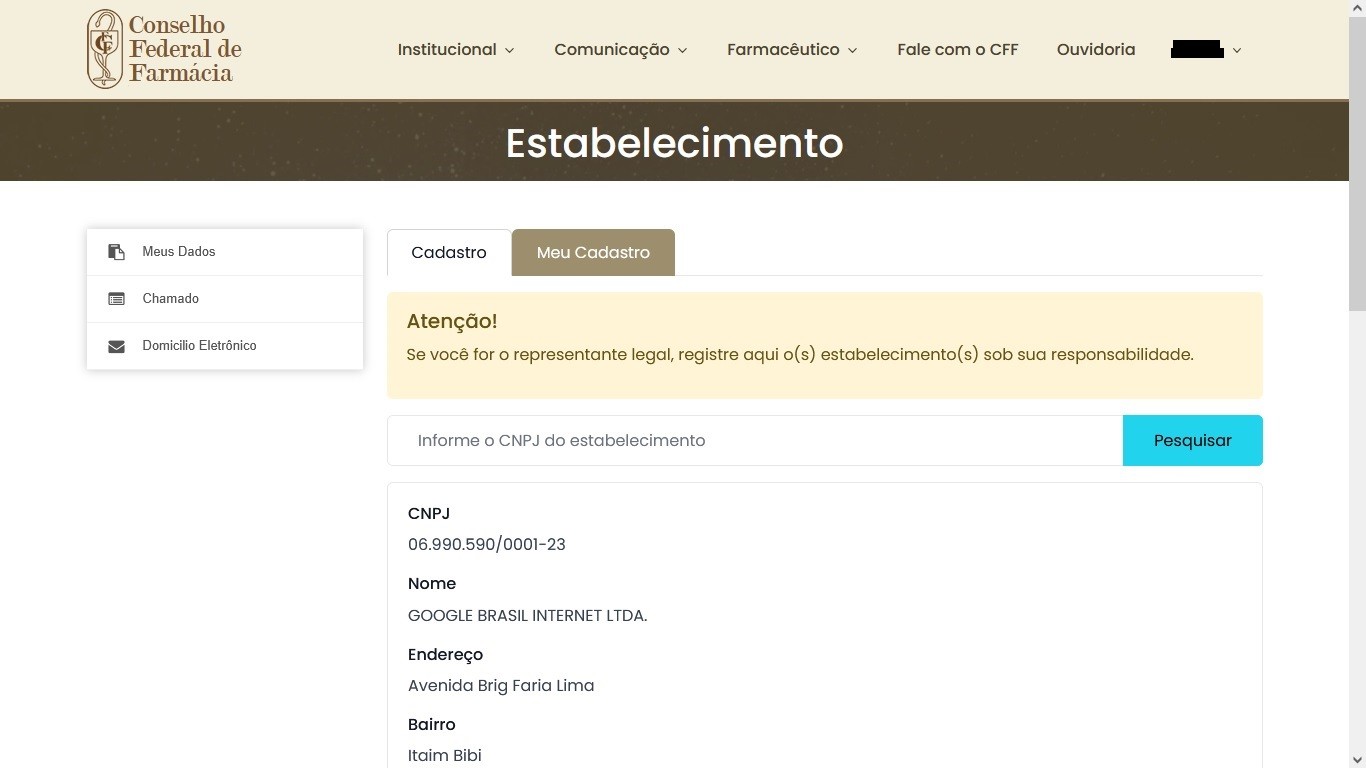The width and height of the screenshot is (1366, 768).
Task: Expand the Institucional dropdown menu
Action: click(x=455, y=50)
